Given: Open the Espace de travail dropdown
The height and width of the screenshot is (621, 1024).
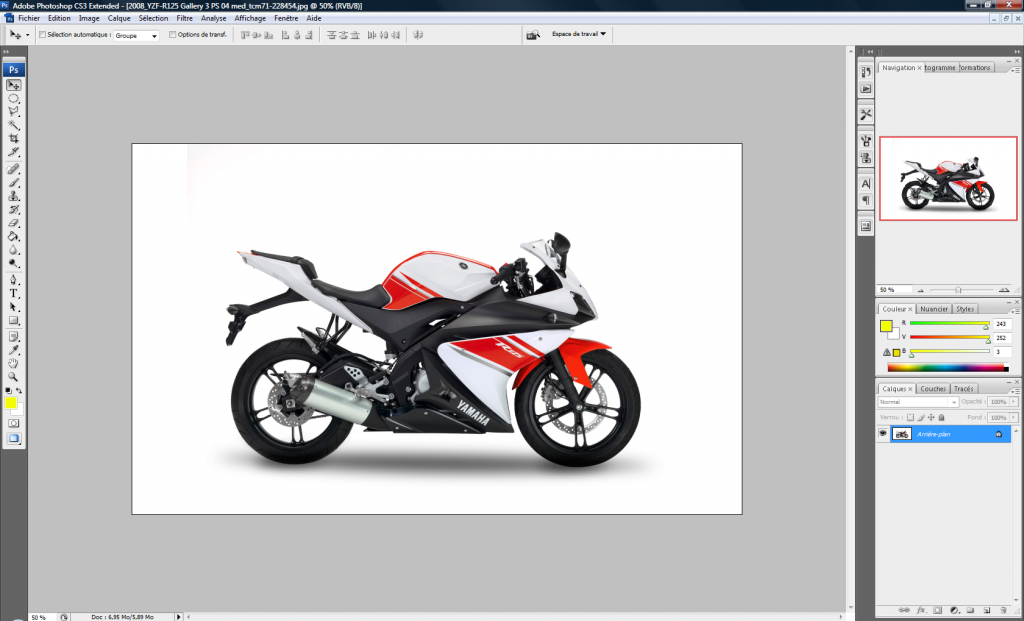Looking at the screenshot, I should (579, 34).
